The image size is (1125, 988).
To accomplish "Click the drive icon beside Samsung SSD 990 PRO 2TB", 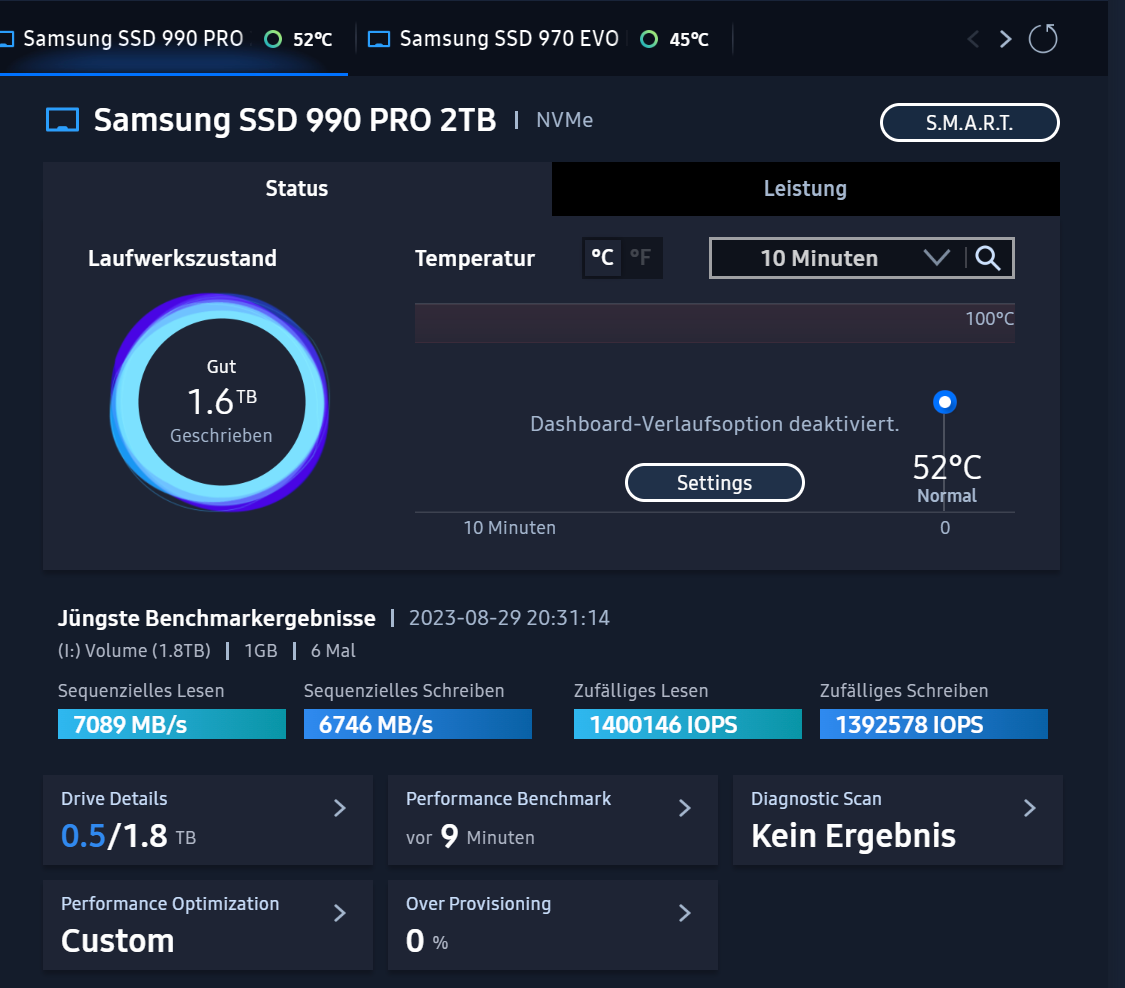I will [62, 120].
